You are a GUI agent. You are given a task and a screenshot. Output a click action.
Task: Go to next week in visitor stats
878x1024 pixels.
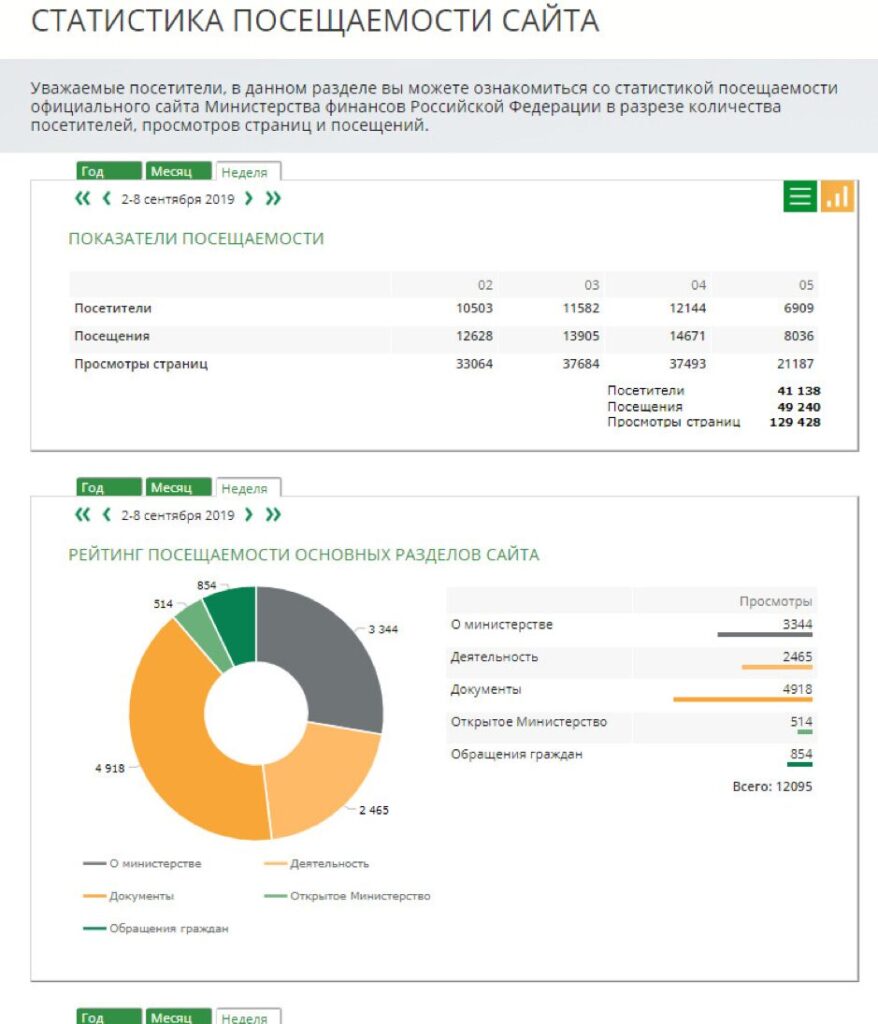(x=249, y=199)
